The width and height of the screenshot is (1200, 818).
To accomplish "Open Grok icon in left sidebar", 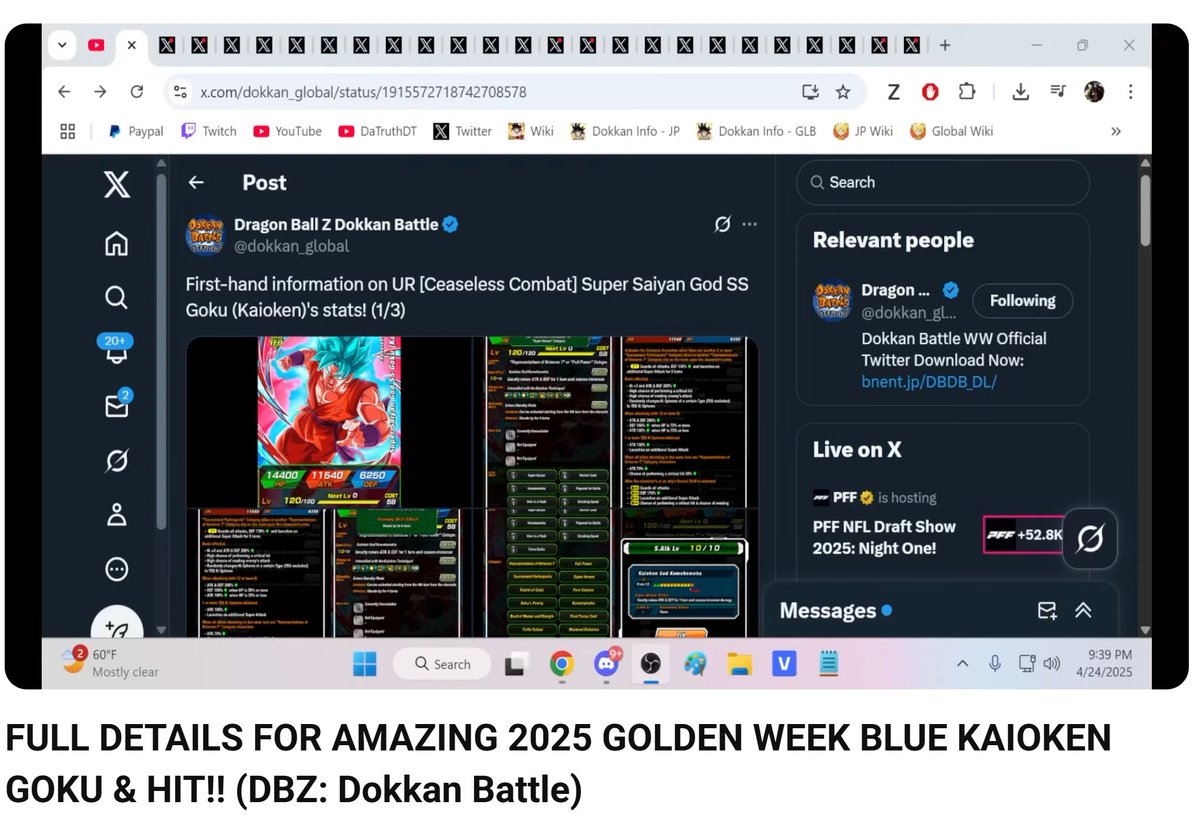I will coord(116,460).
